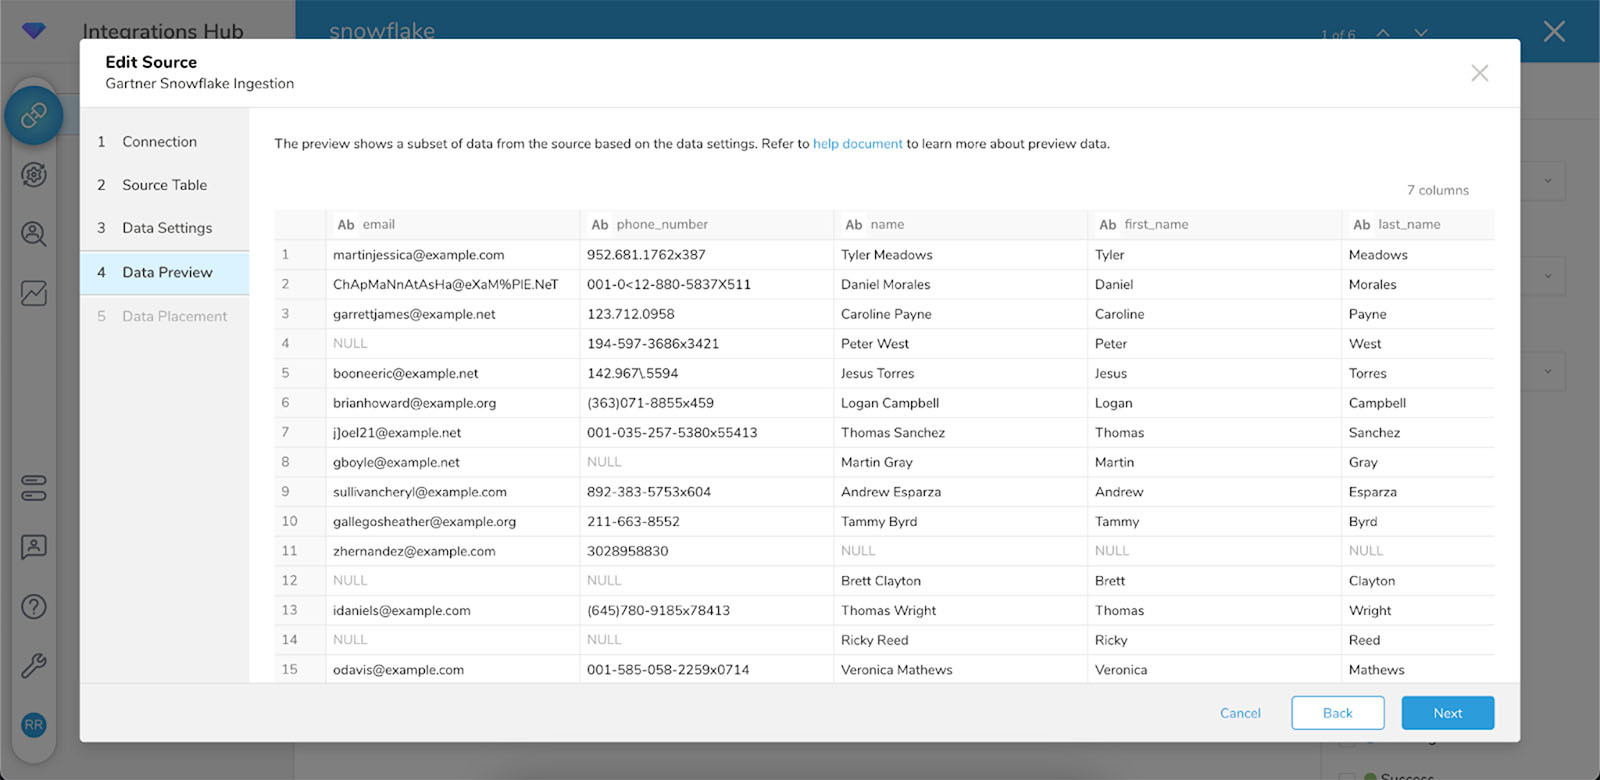Go to the Data Settings step
1600x780 pixels.
167,228
